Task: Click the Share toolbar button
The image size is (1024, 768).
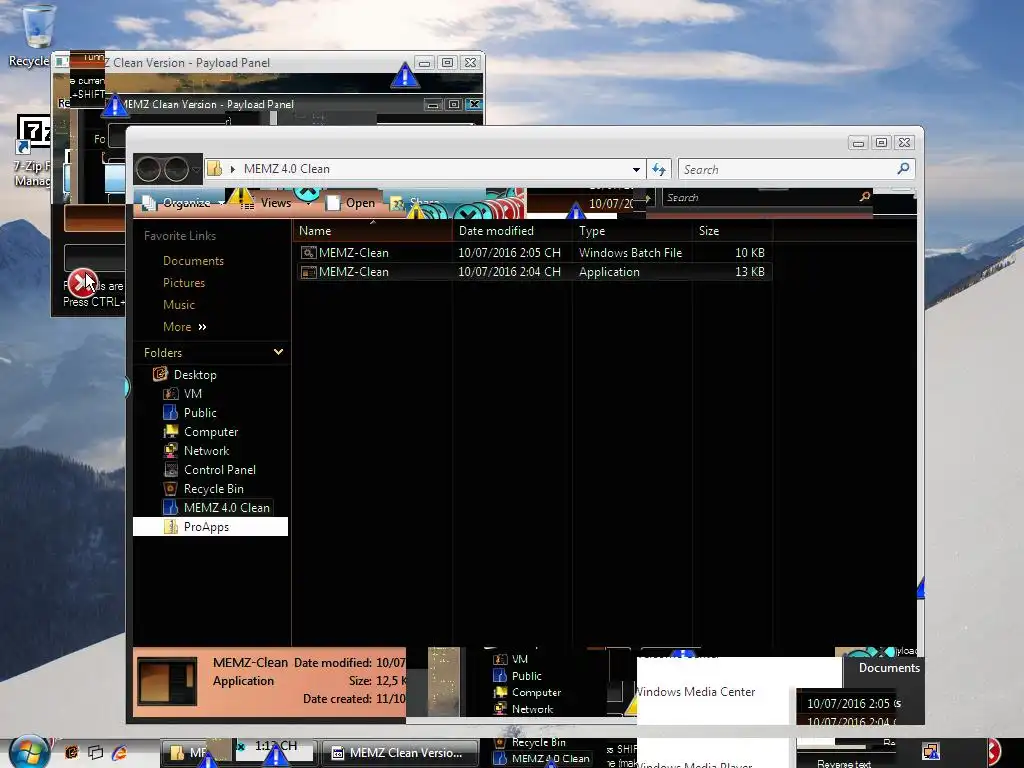Action: (x=415, y=203)
